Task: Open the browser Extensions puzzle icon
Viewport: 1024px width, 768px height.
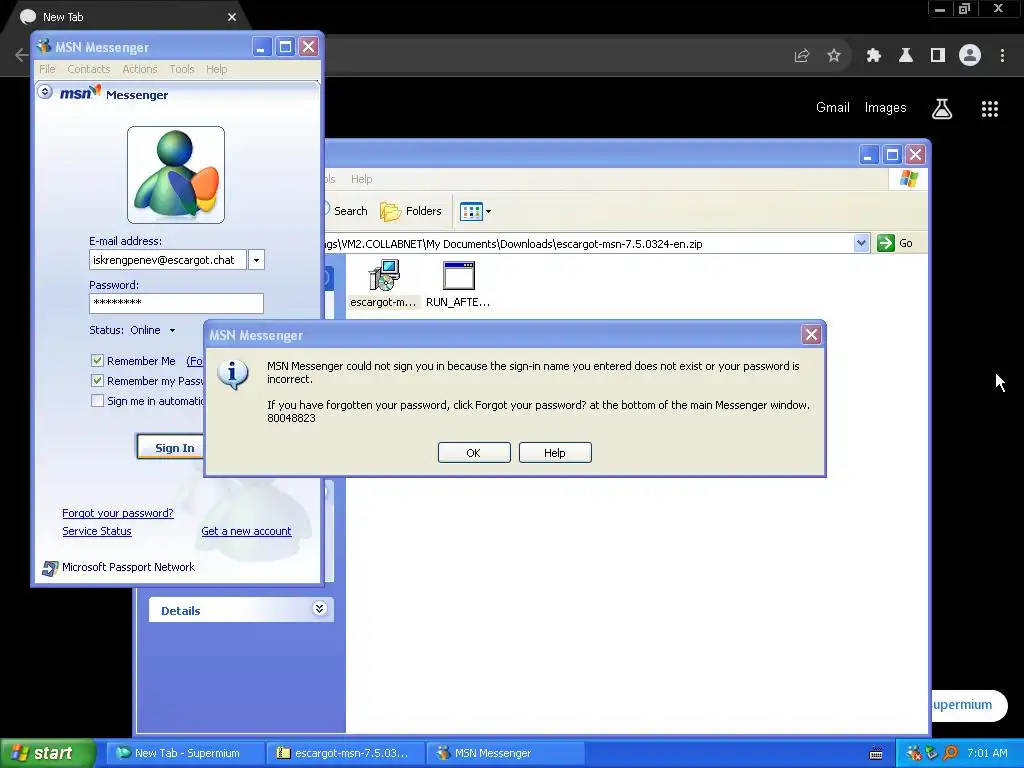Action: 874,56
